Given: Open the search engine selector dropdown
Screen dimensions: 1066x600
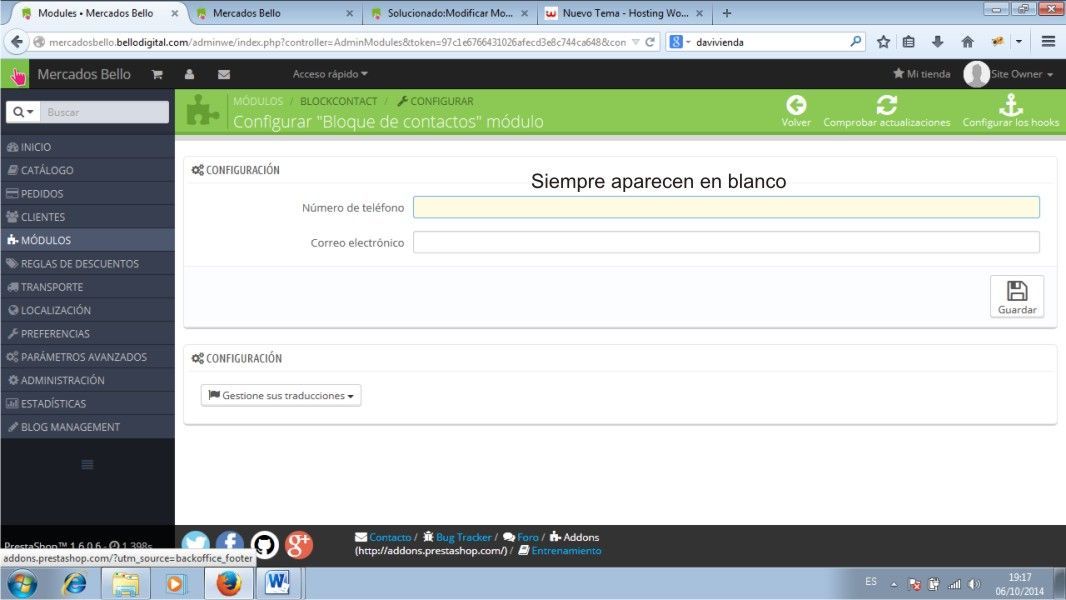Looking at the screenshot, I should pyautogui.click(x=680, y=42).
